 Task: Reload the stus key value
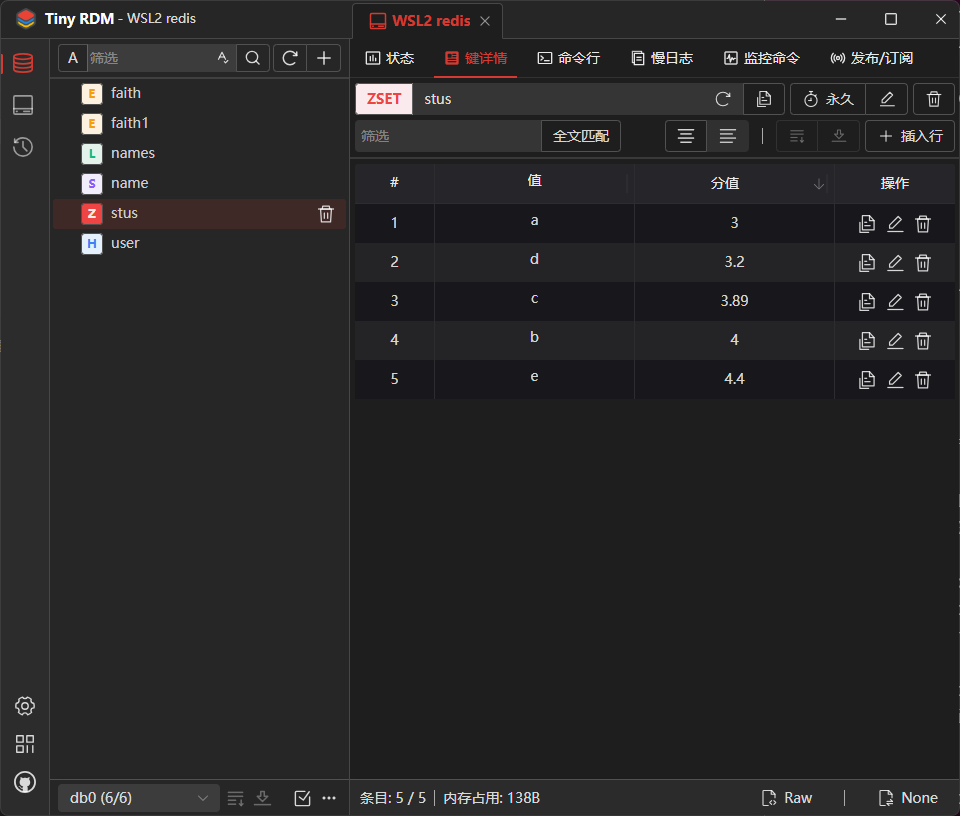click(723, 99)
